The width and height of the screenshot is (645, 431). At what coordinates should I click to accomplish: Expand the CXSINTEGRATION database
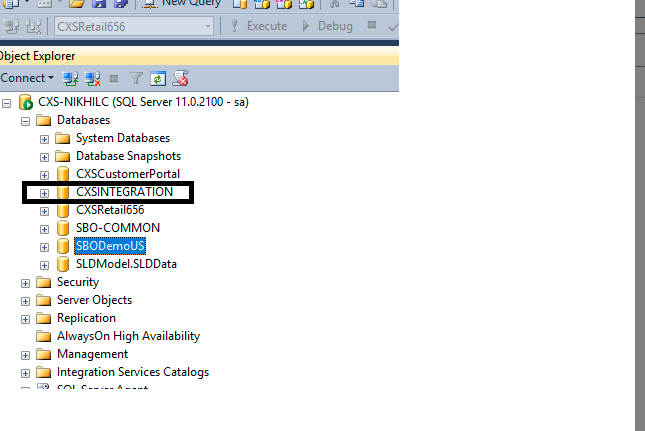[x=44, y=193]
